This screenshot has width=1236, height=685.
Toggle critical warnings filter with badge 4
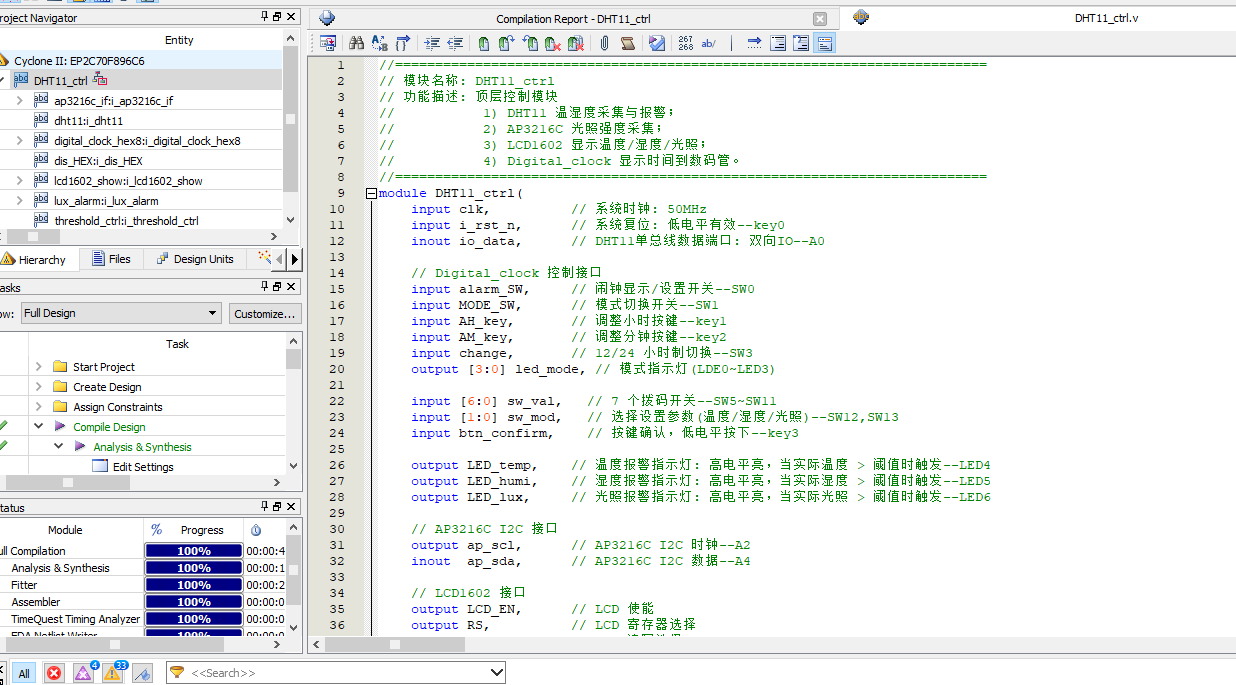click(x=83, y=672)
